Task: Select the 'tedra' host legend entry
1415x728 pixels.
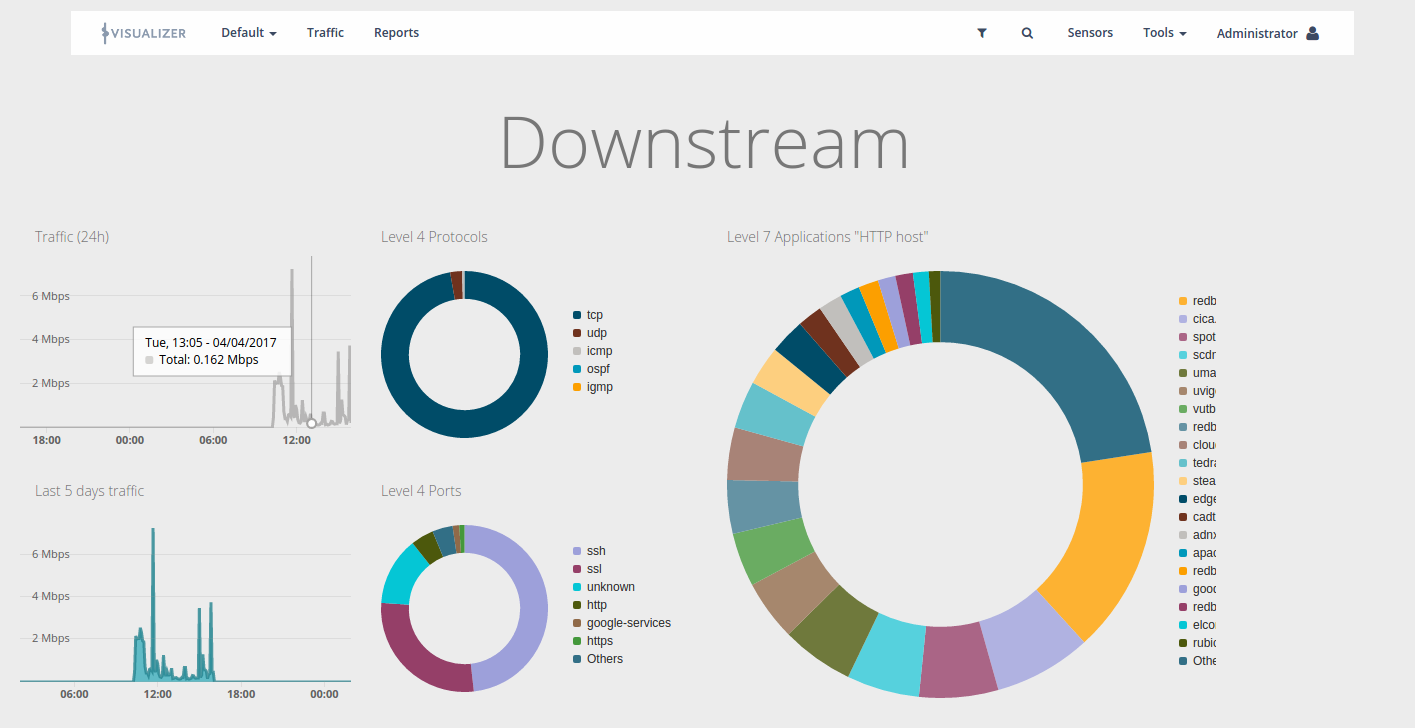Action: (1197, 463)
